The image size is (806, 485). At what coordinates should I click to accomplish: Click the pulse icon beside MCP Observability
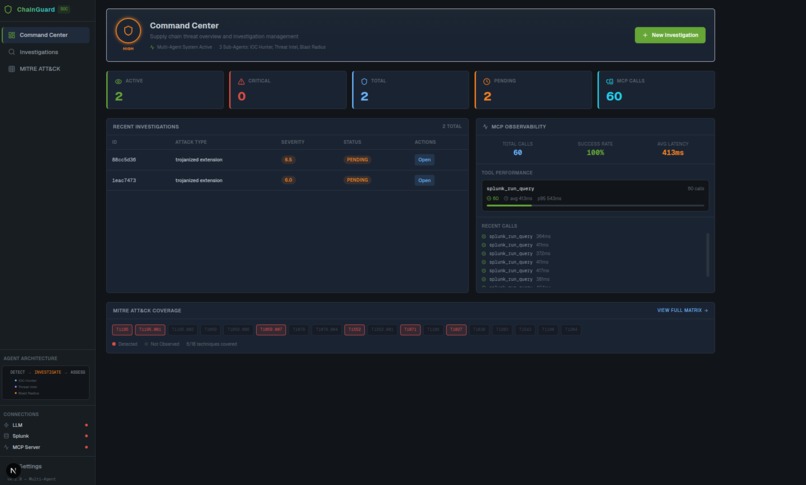pos(485,126)
